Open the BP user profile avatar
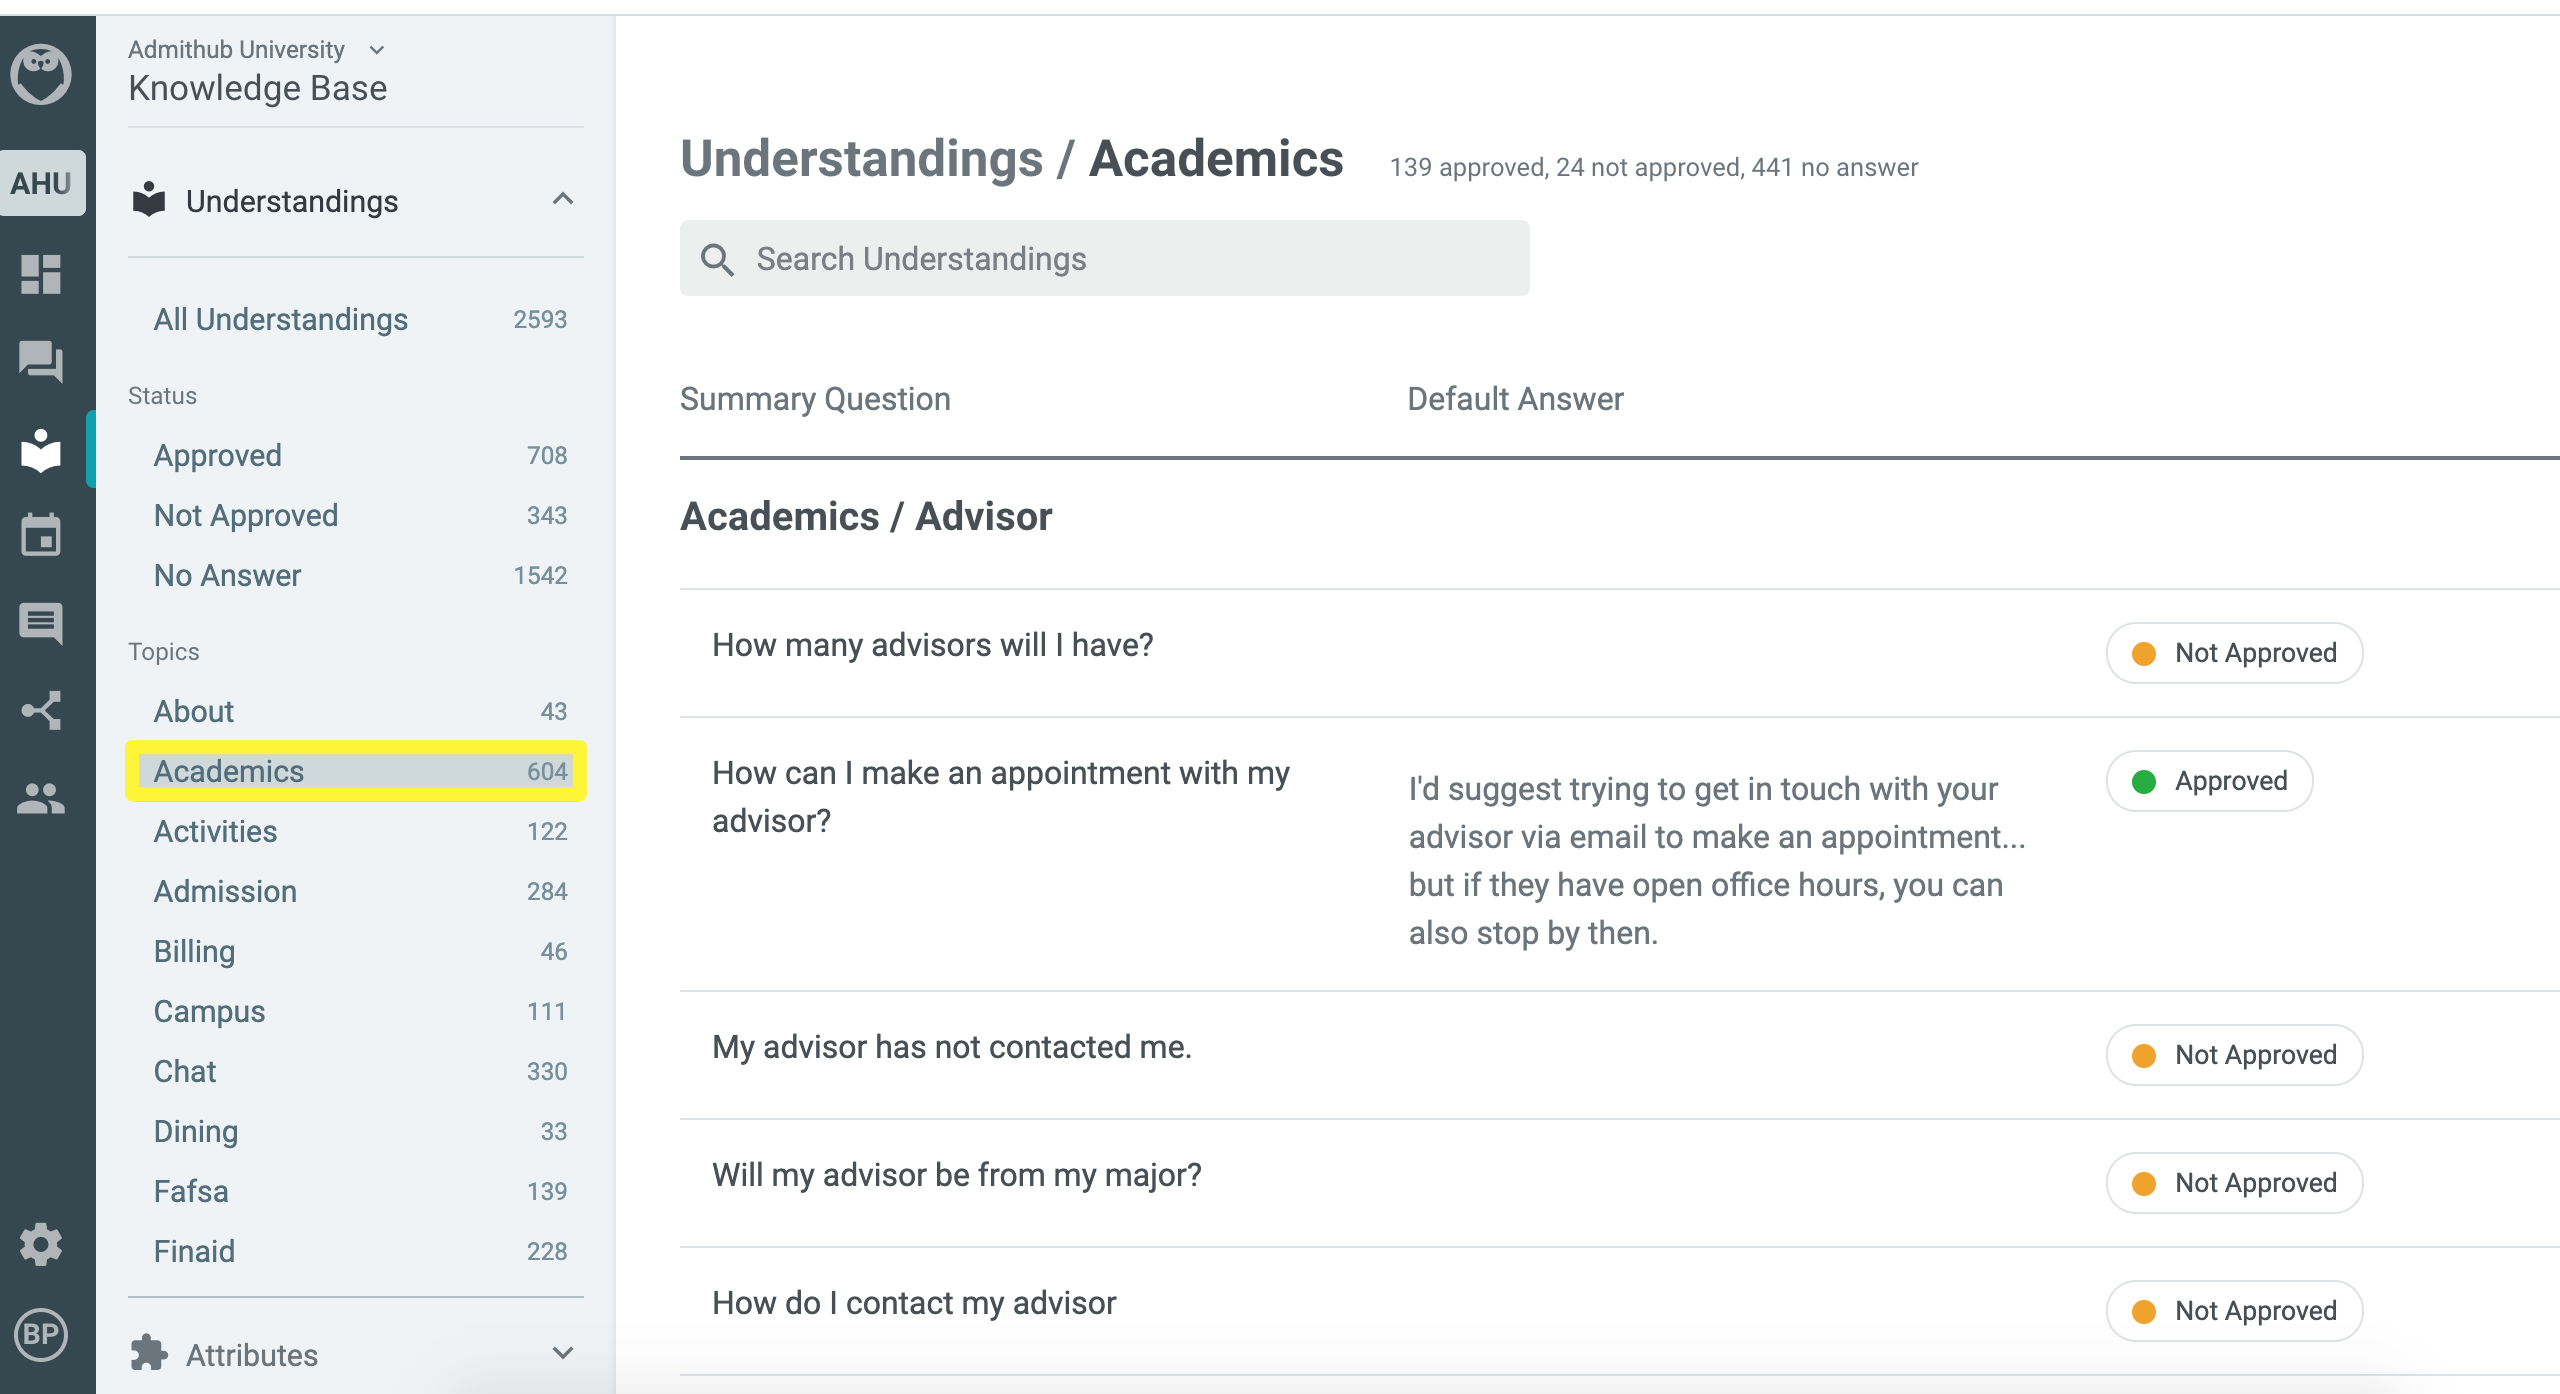The width and height of the screenshot is (2560, 1394). [41, 1334]
